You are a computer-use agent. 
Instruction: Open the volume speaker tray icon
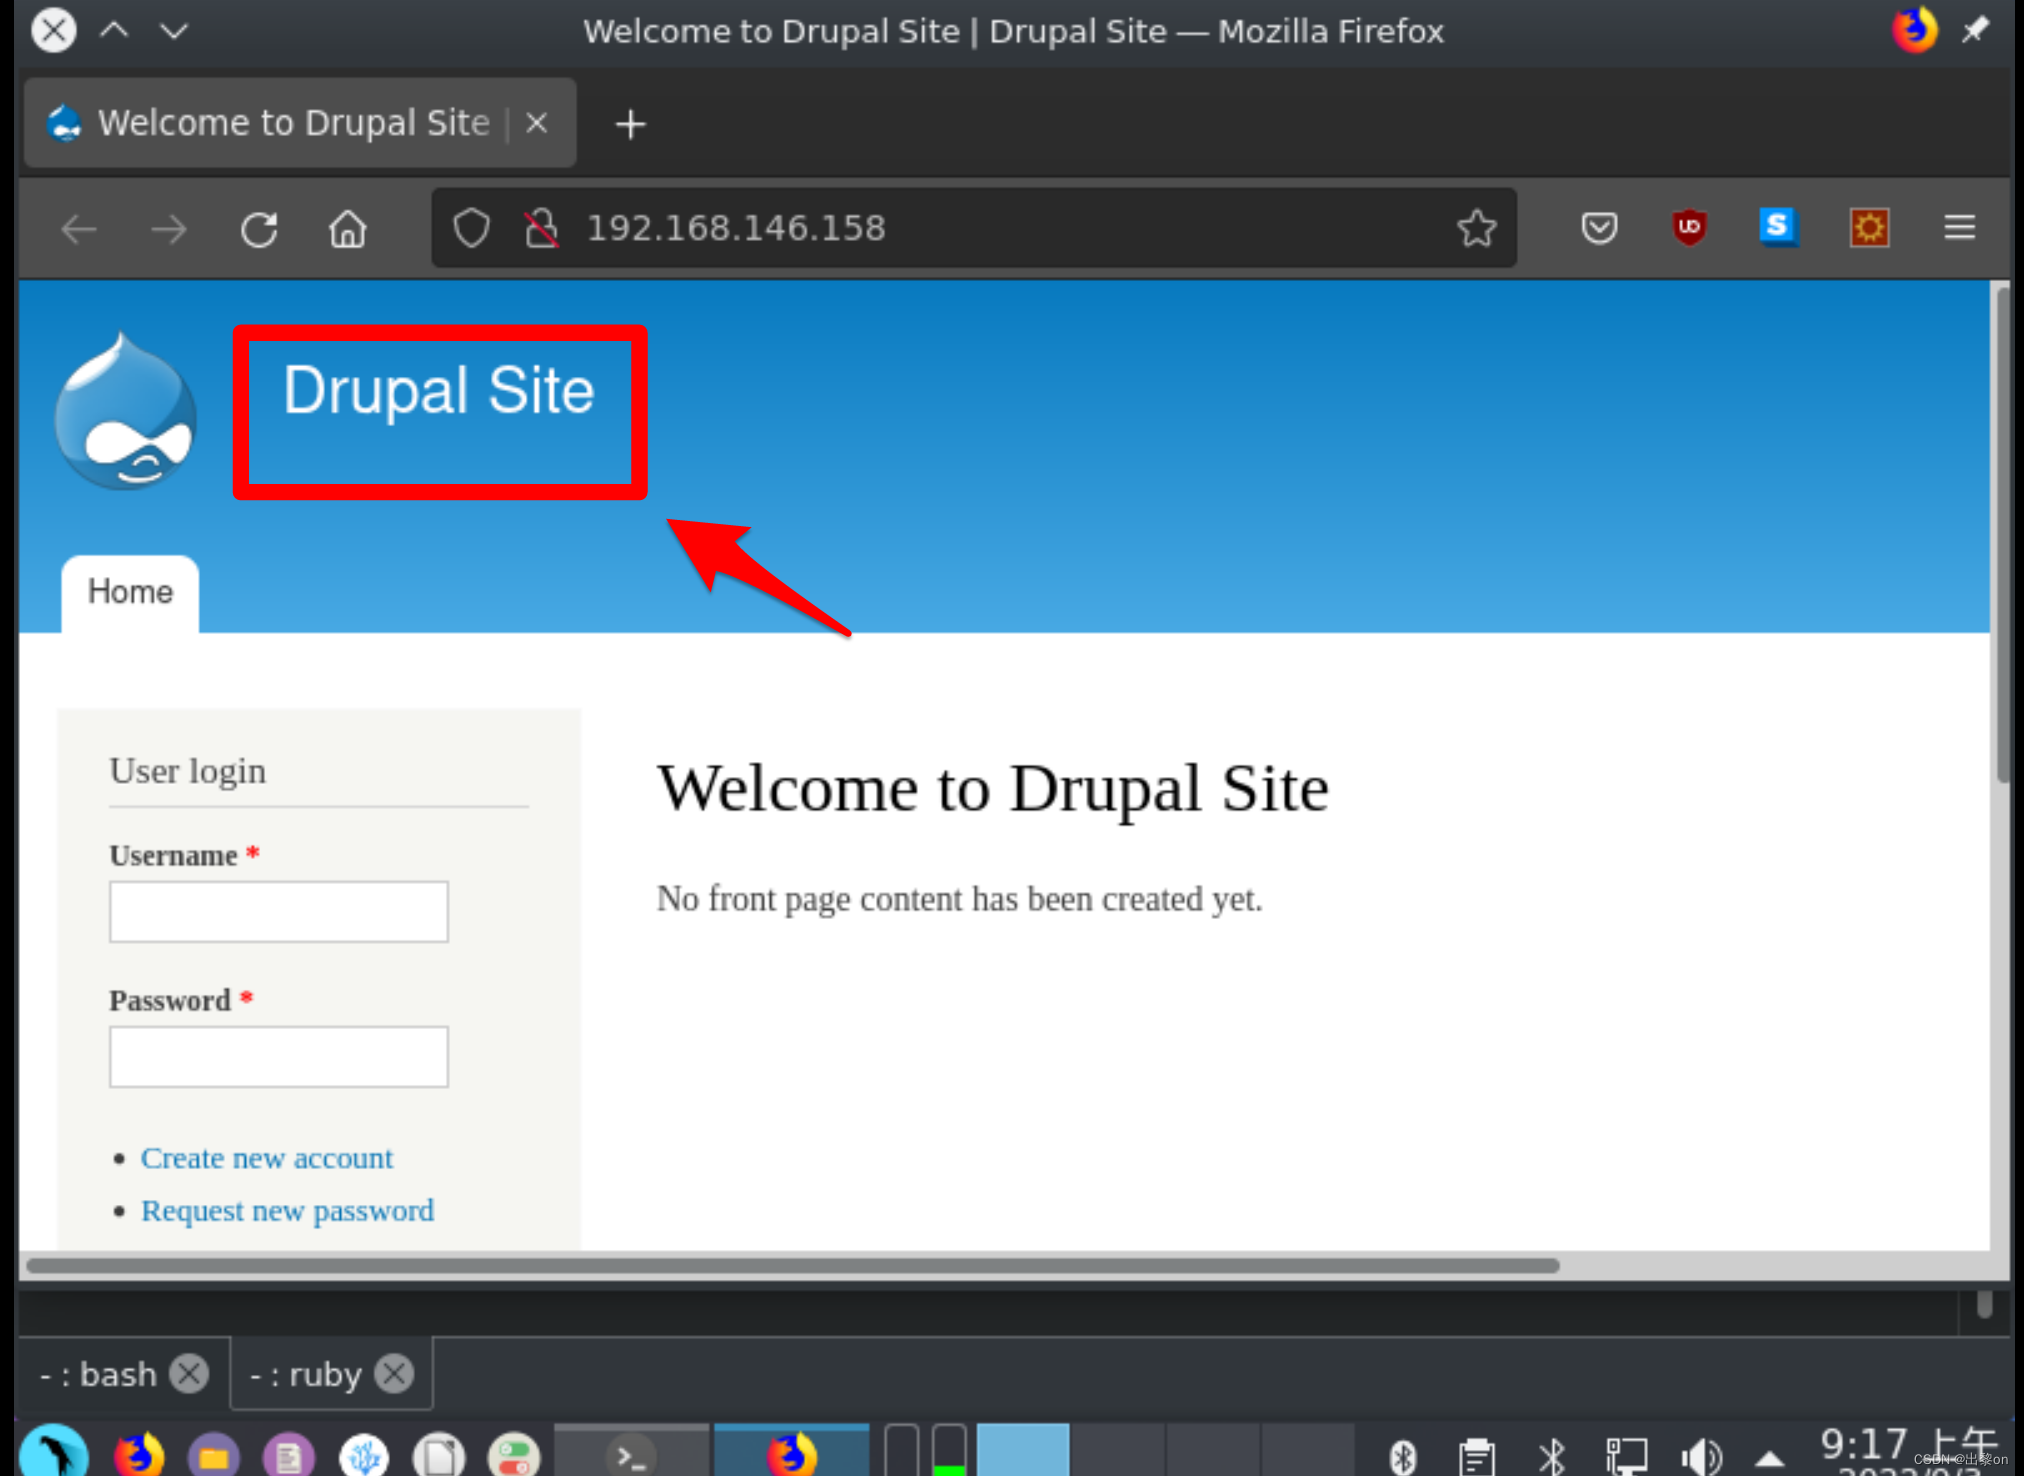tap(1700, 1456)
